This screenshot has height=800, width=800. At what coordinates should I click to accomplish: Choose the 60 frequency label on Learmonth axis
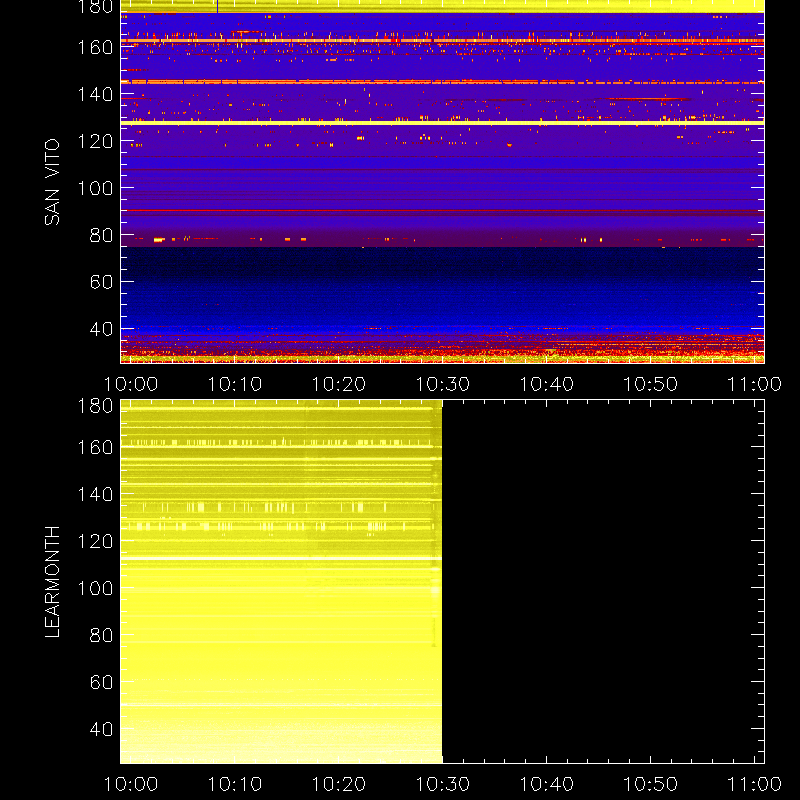[x=102, y=682]
